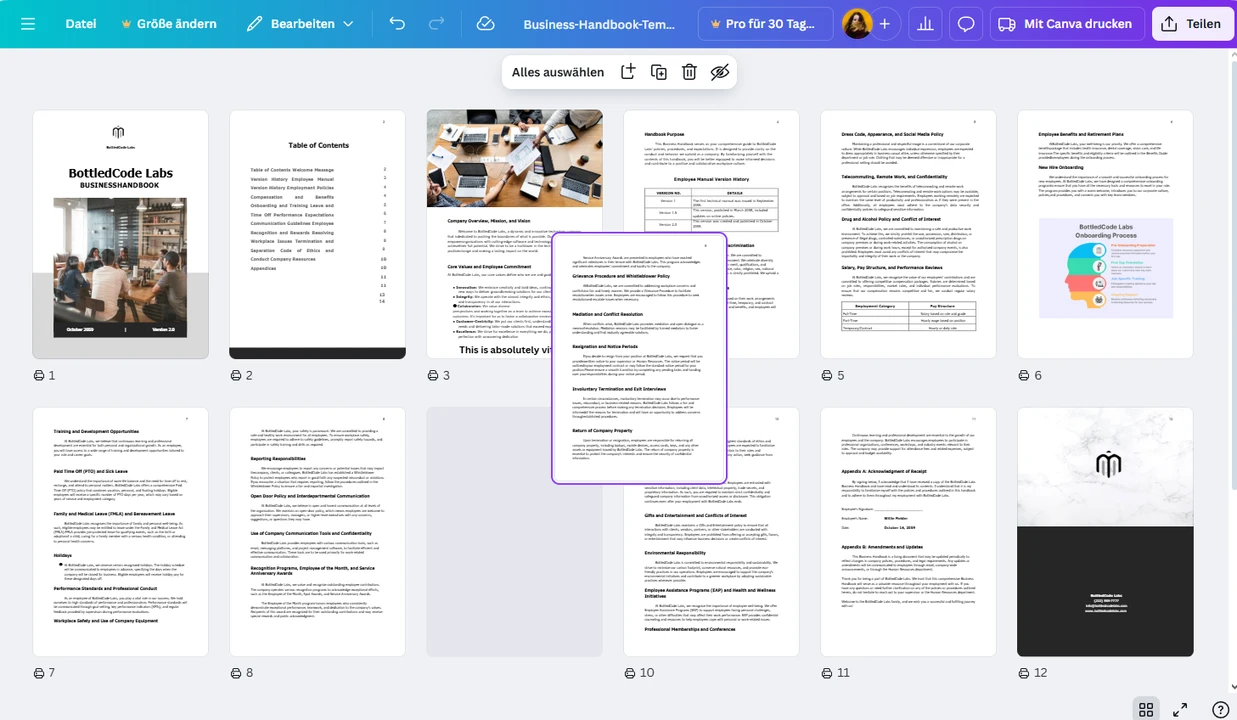Enter fullscreen presentation mode icon
Viewport: 1237px width, 720px height.
[x=1180, y=709]
